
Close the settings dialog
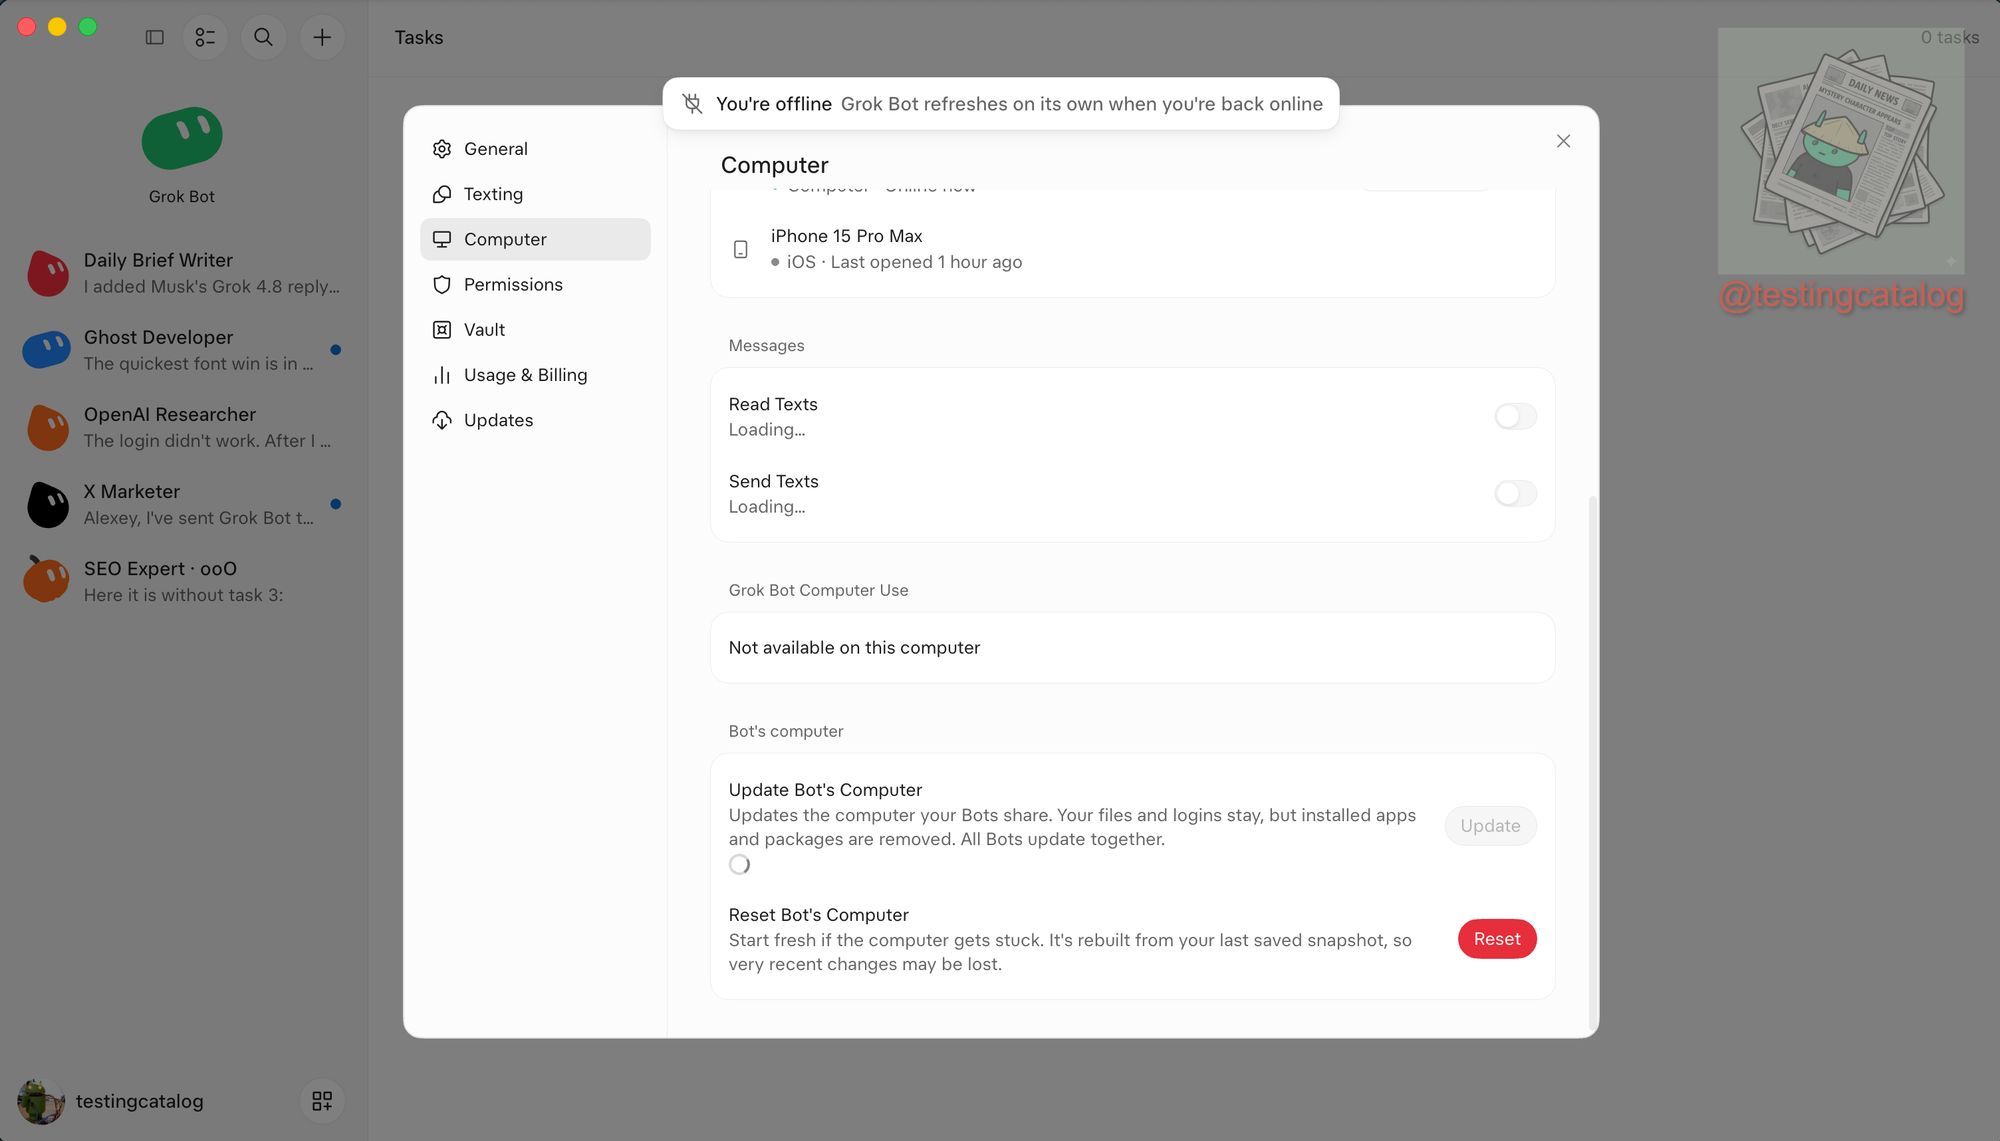[x=1563, y=141]
